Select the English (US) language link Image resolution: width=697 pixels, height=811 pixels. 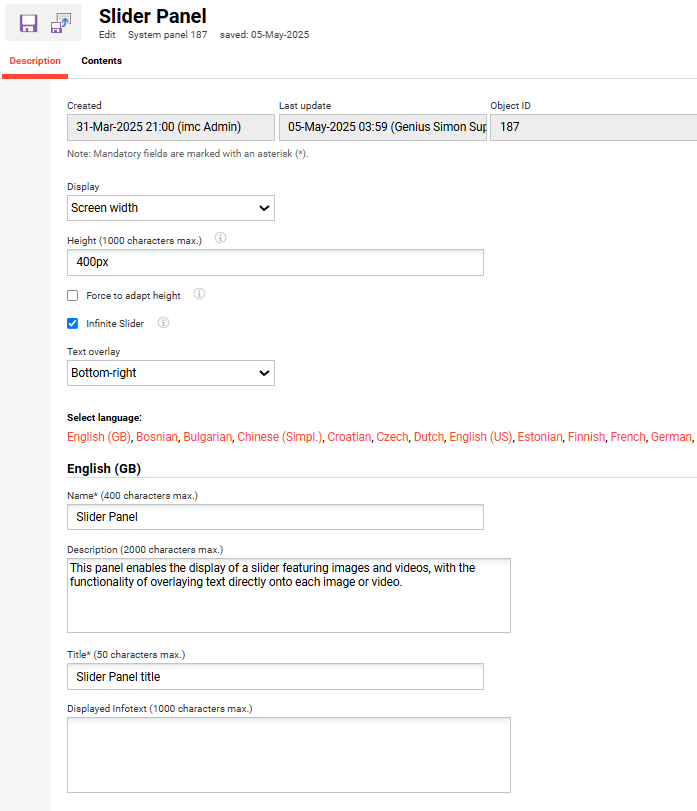click(x=480, y=437)
